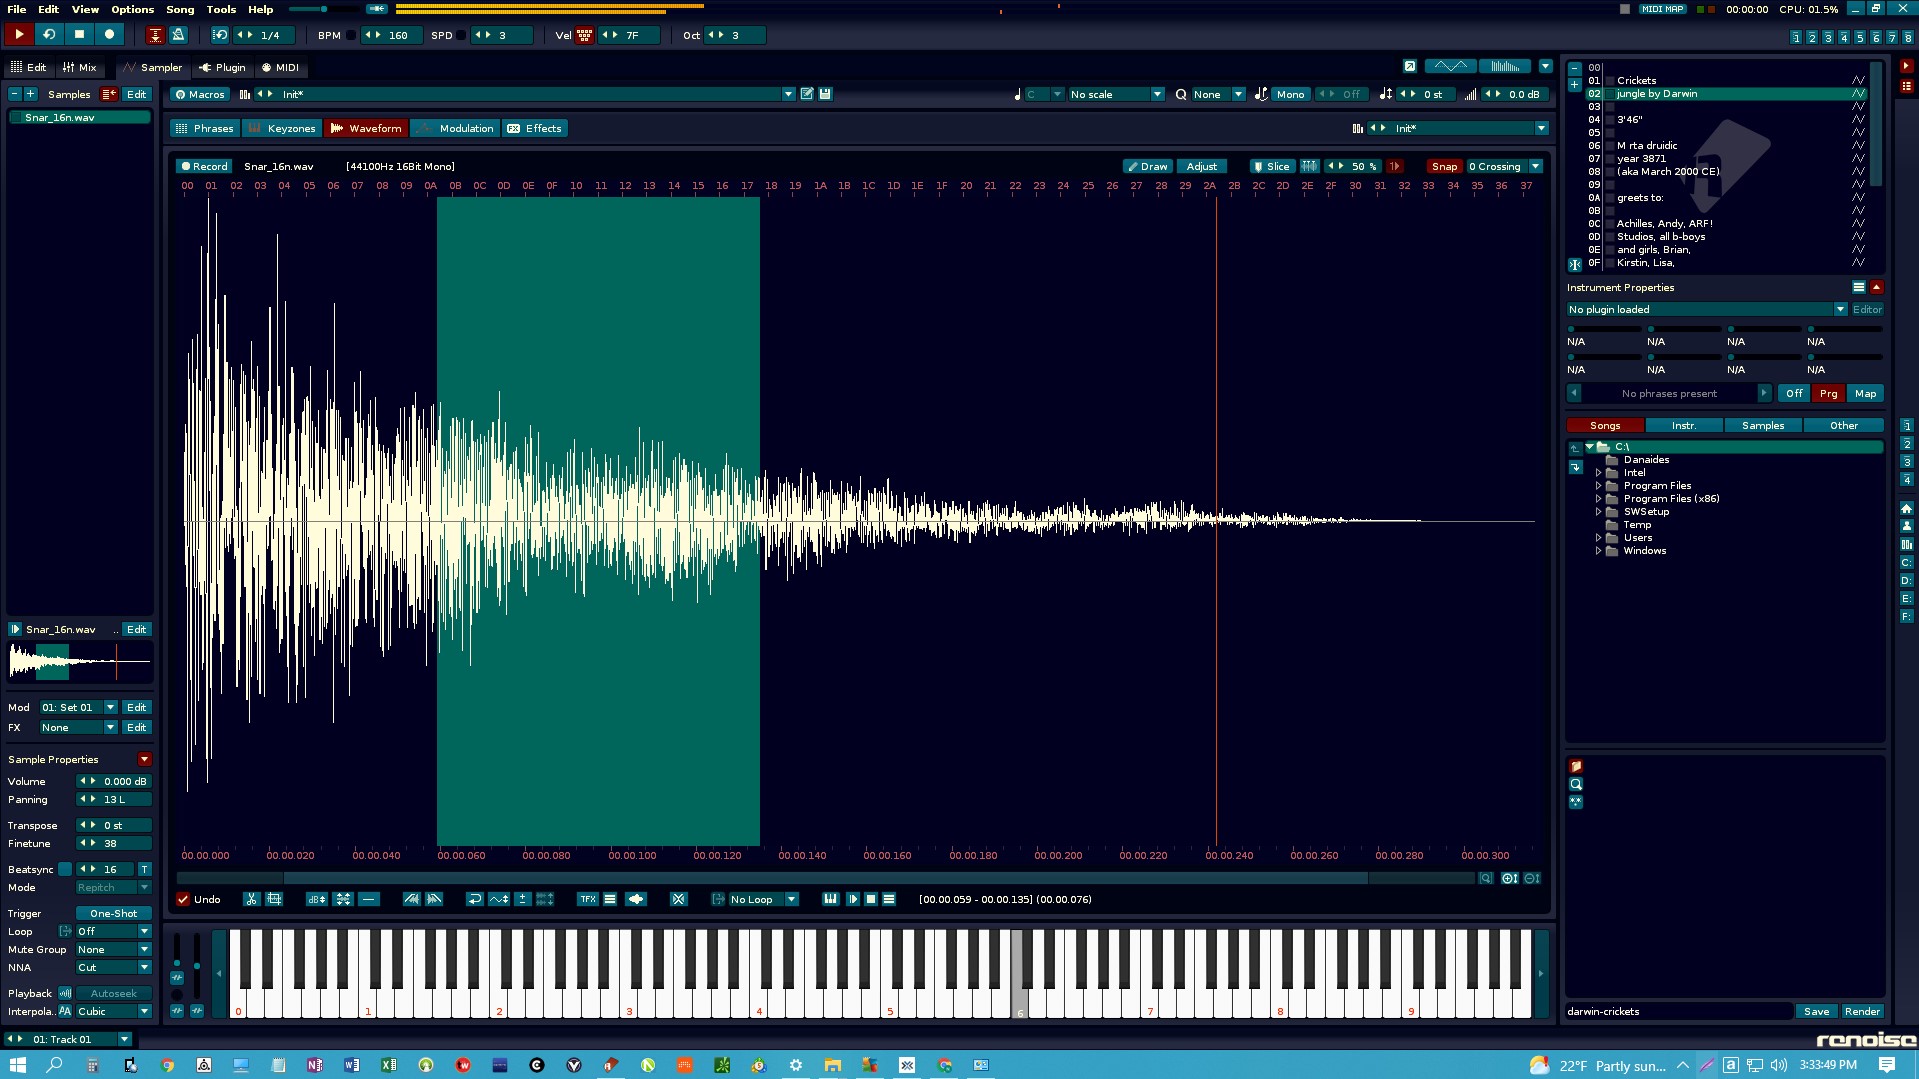Image resolution: width=1919 pixels, height=1079 pixels.
Task: Toggle Autoseek playback option
Action: [114, 993]
